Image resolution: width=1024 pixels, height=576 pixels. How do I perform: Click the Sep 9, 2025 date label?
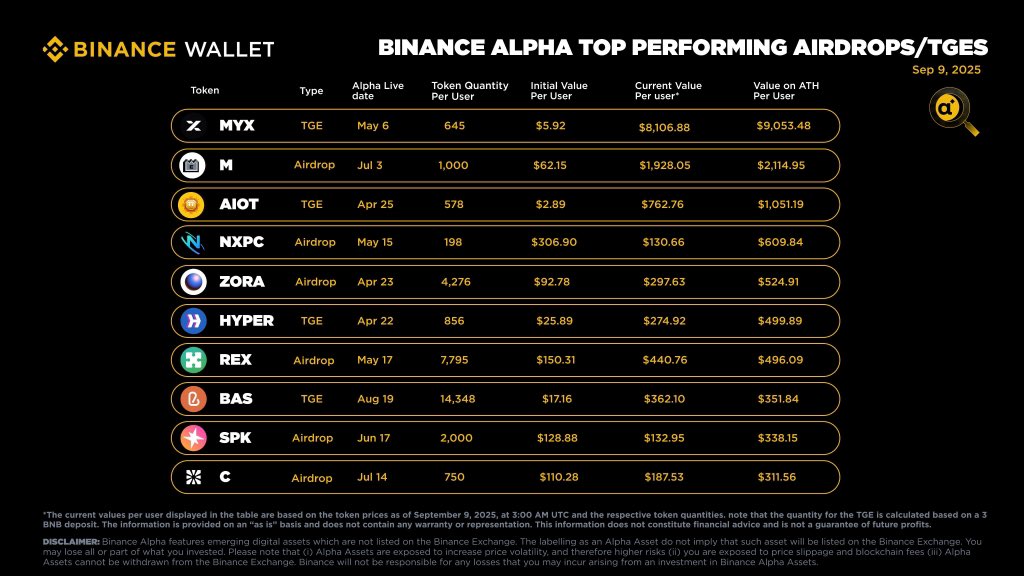[947, 70]
